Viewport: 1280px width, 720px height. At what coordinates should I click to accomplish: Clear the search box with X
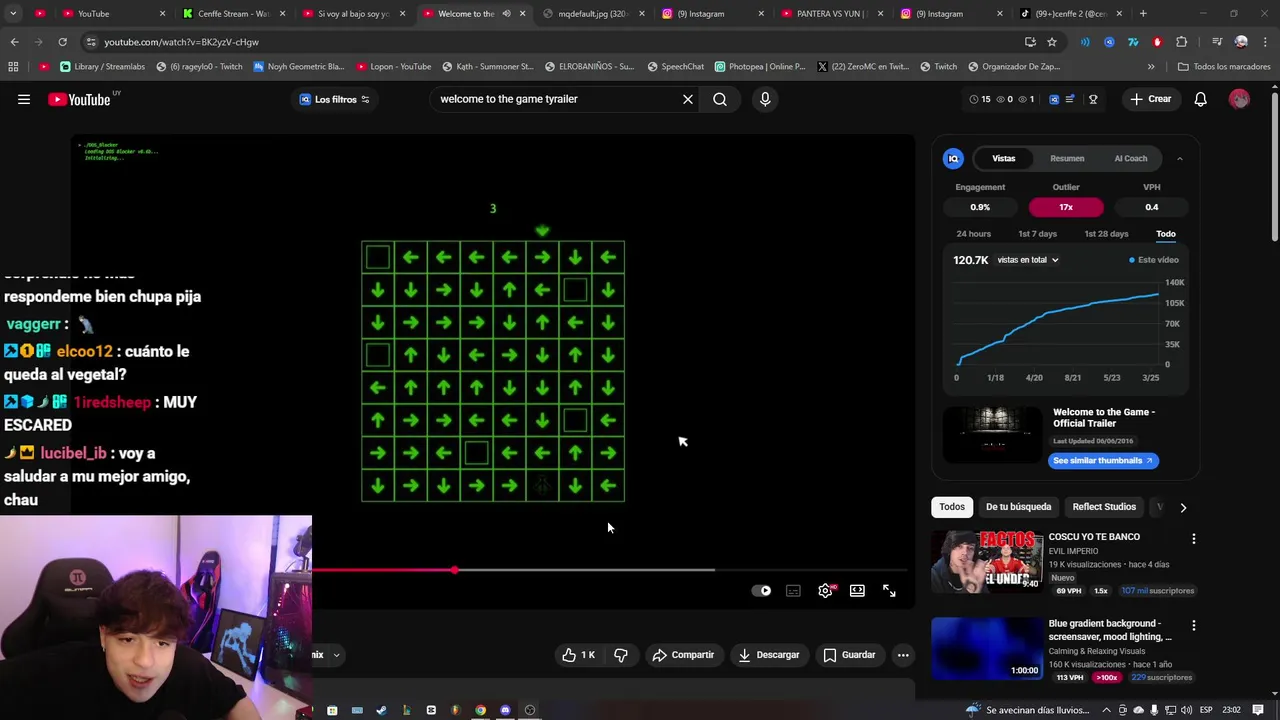[x=688, y=99]
